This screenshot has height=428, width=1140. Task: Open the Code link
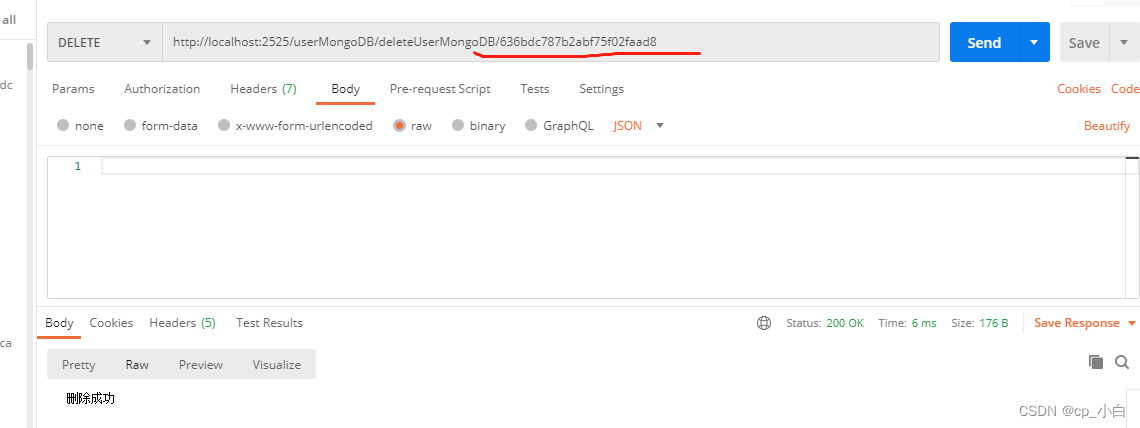[1125, 89]
